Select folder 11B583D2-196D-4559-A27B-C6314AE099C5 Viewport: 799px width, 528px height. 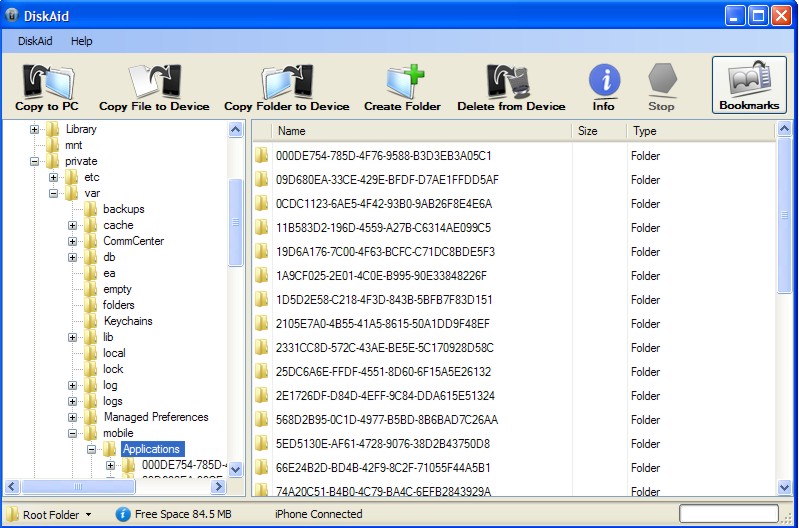tap(383, 228)
